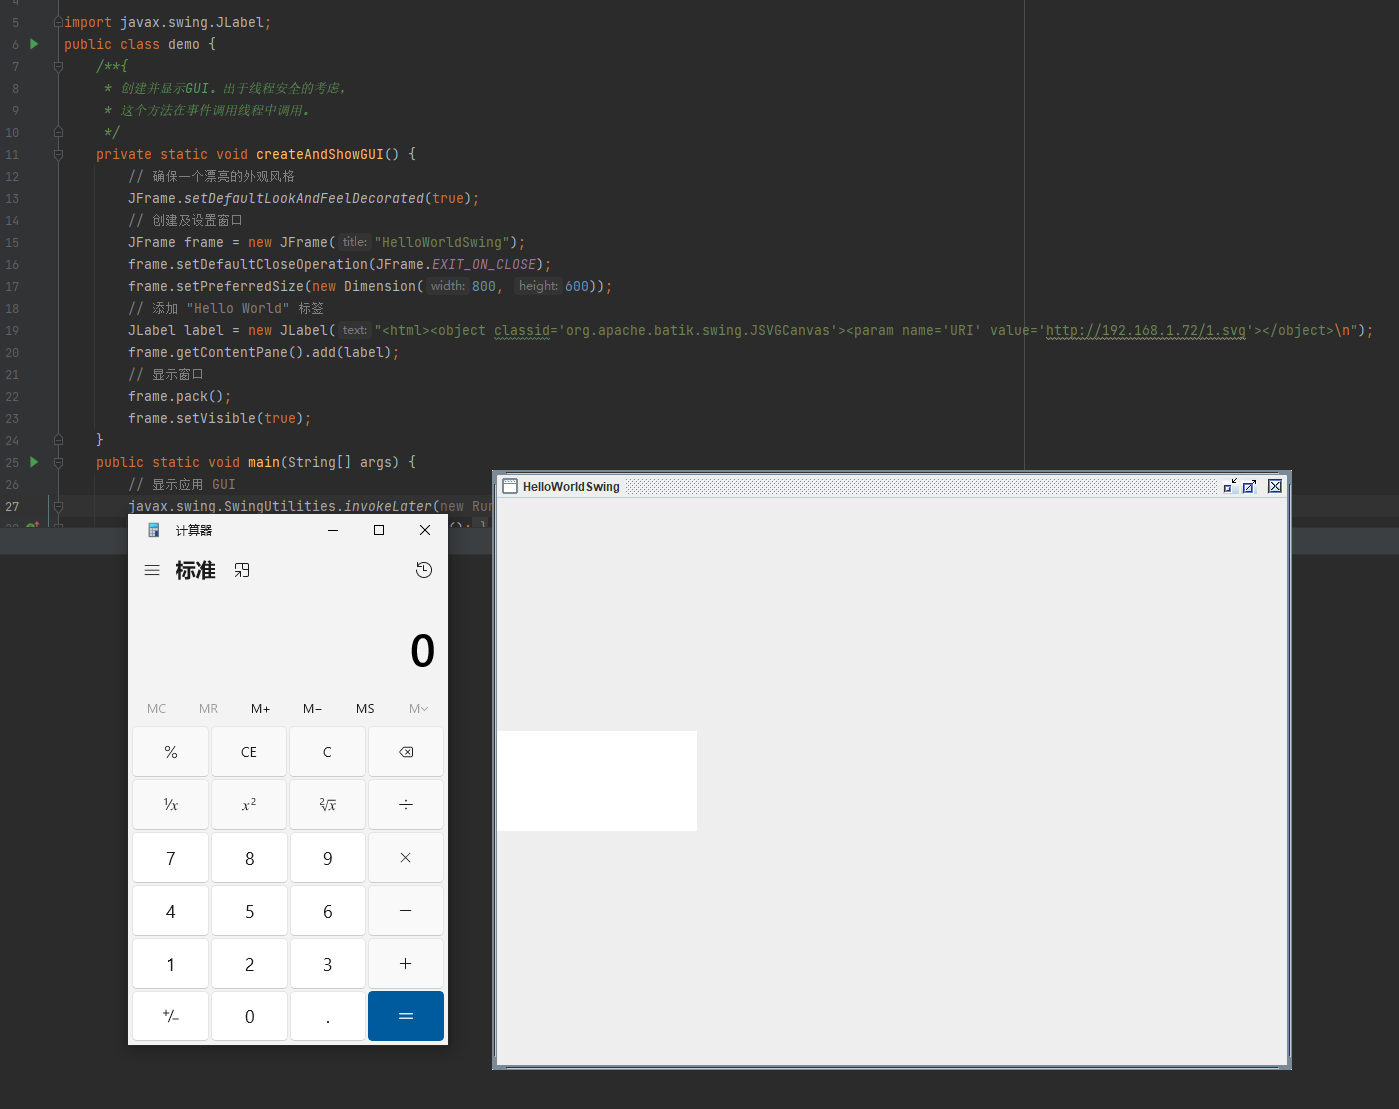This screenshot has height=1109, width=1399.
Task: Click the calculator app icon in title bar
Action: tap(154, 530)
